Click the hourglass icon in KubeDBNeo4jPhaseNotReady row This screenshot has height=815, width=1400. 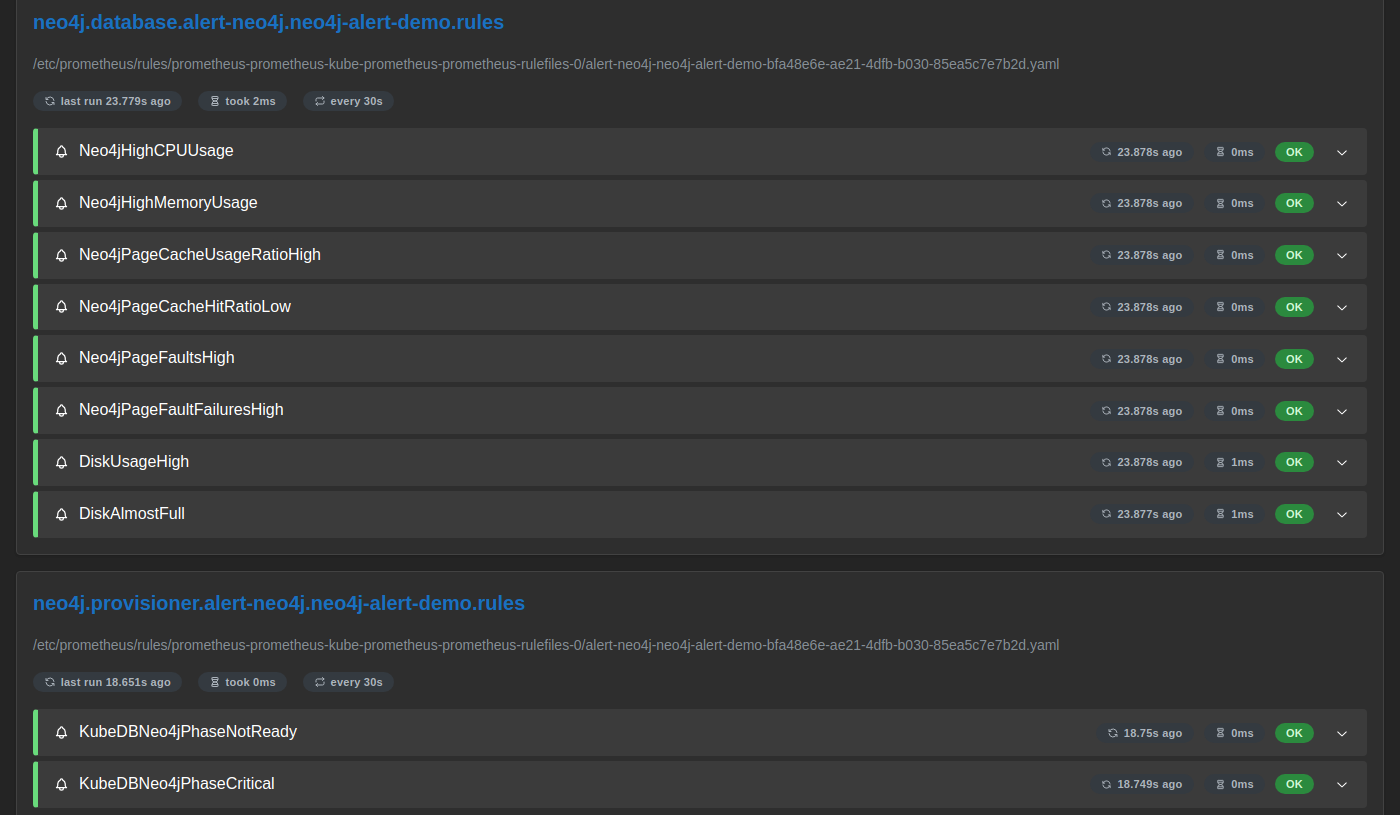point(1220,733)
